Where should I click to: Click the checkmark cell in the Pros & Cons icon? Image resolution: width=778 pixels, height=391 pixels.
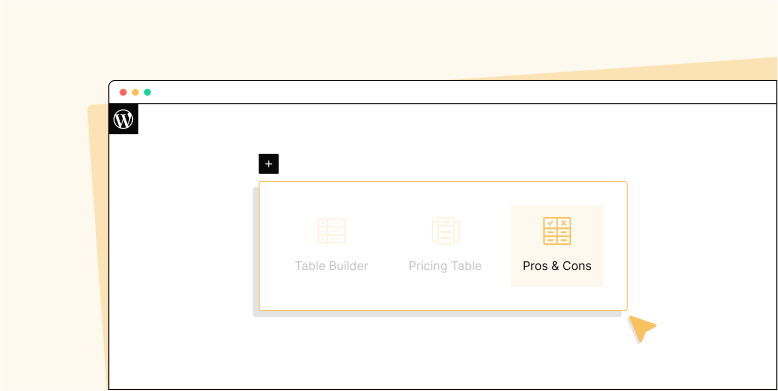550,223
